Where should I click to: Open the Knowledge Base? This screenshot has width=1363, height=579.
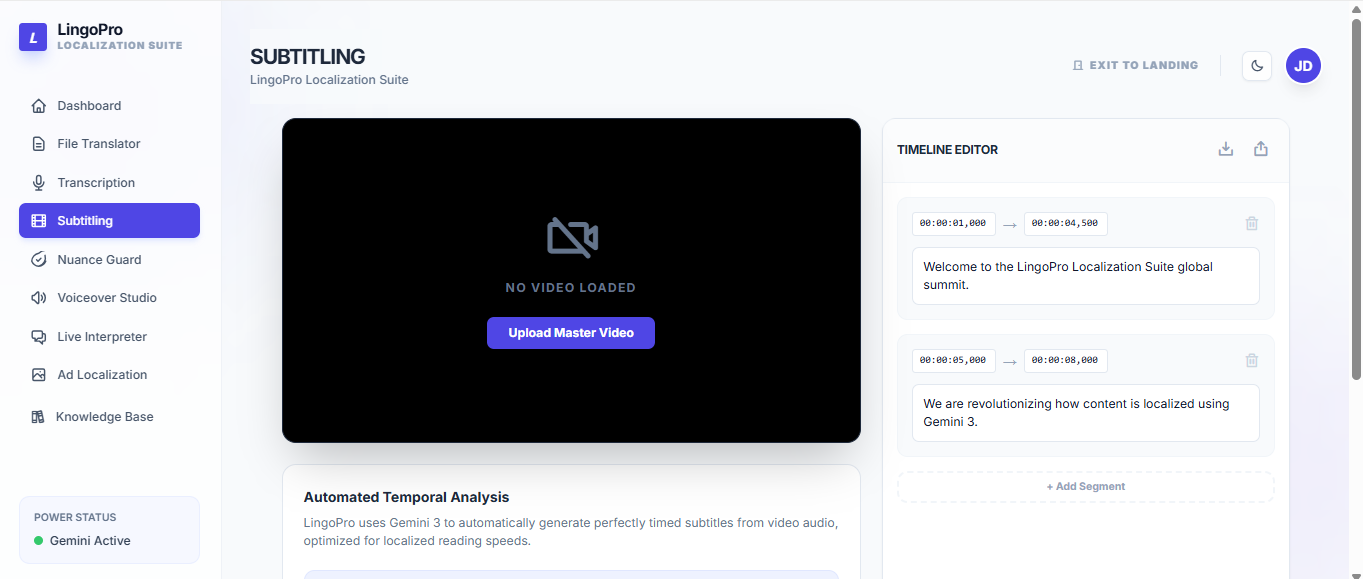[104, 417]
